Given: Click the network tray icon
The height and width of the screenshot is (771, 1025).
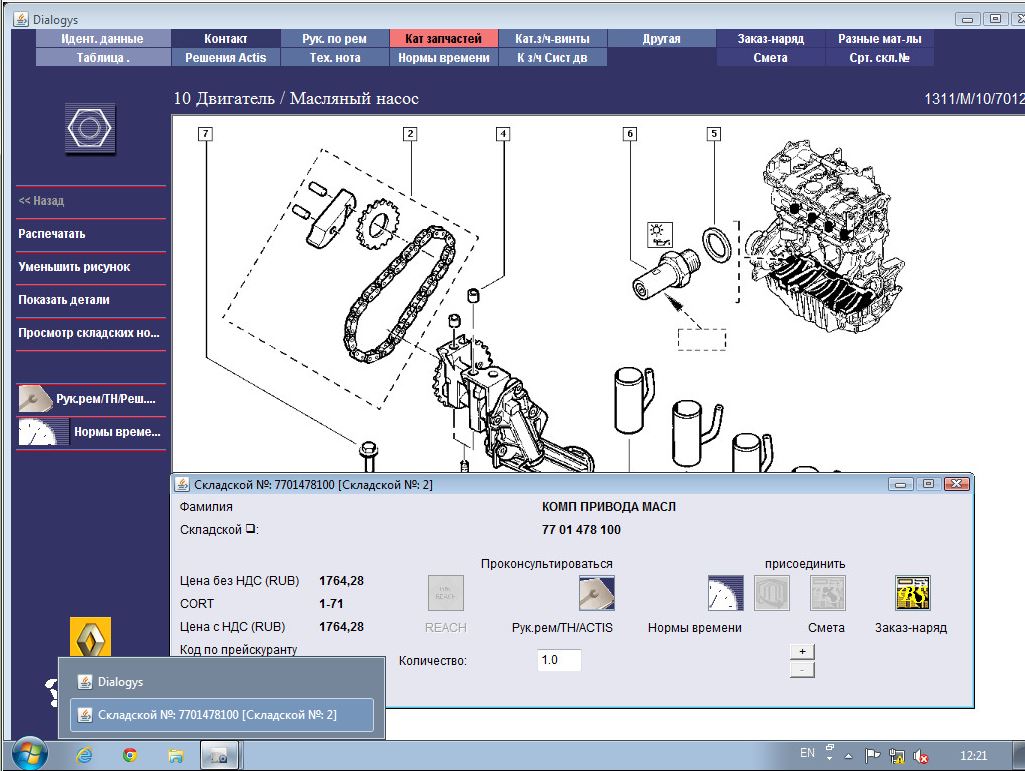Looking at the screenshot, I should click(897, 757).
